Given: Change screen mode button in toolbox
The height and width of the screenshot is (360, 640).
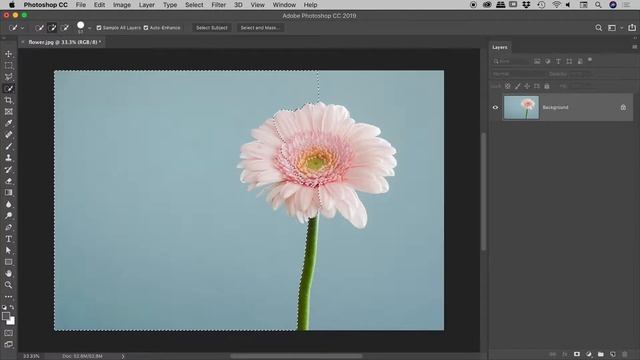Looking at the screenshot, I should [x=9, y=344].
